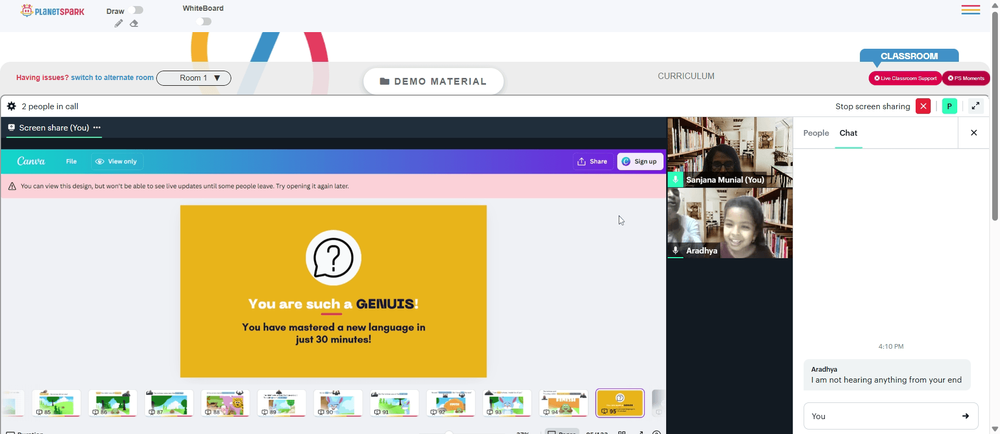The image size is (1000, 434).
Task: Select slide thumbnail 91
Action: point(394,403)
